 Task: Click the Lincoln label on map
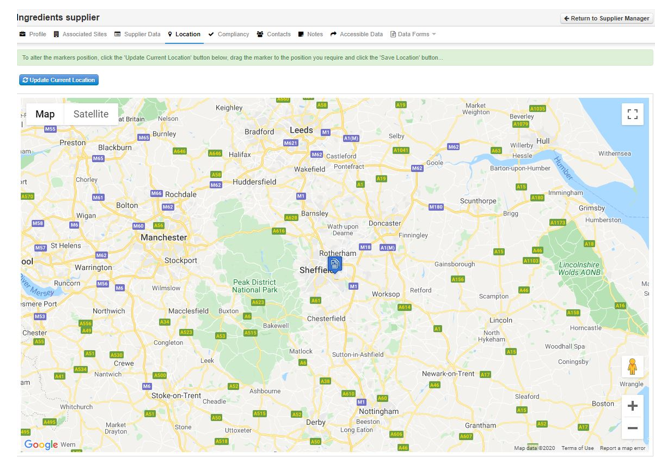pos(501,320)
